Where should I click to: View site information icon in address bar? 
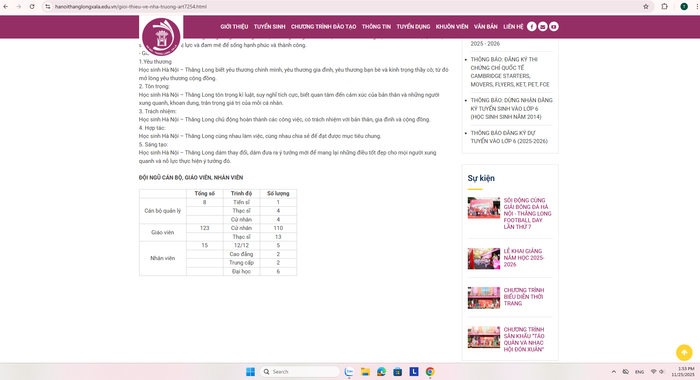click(48, 7)
